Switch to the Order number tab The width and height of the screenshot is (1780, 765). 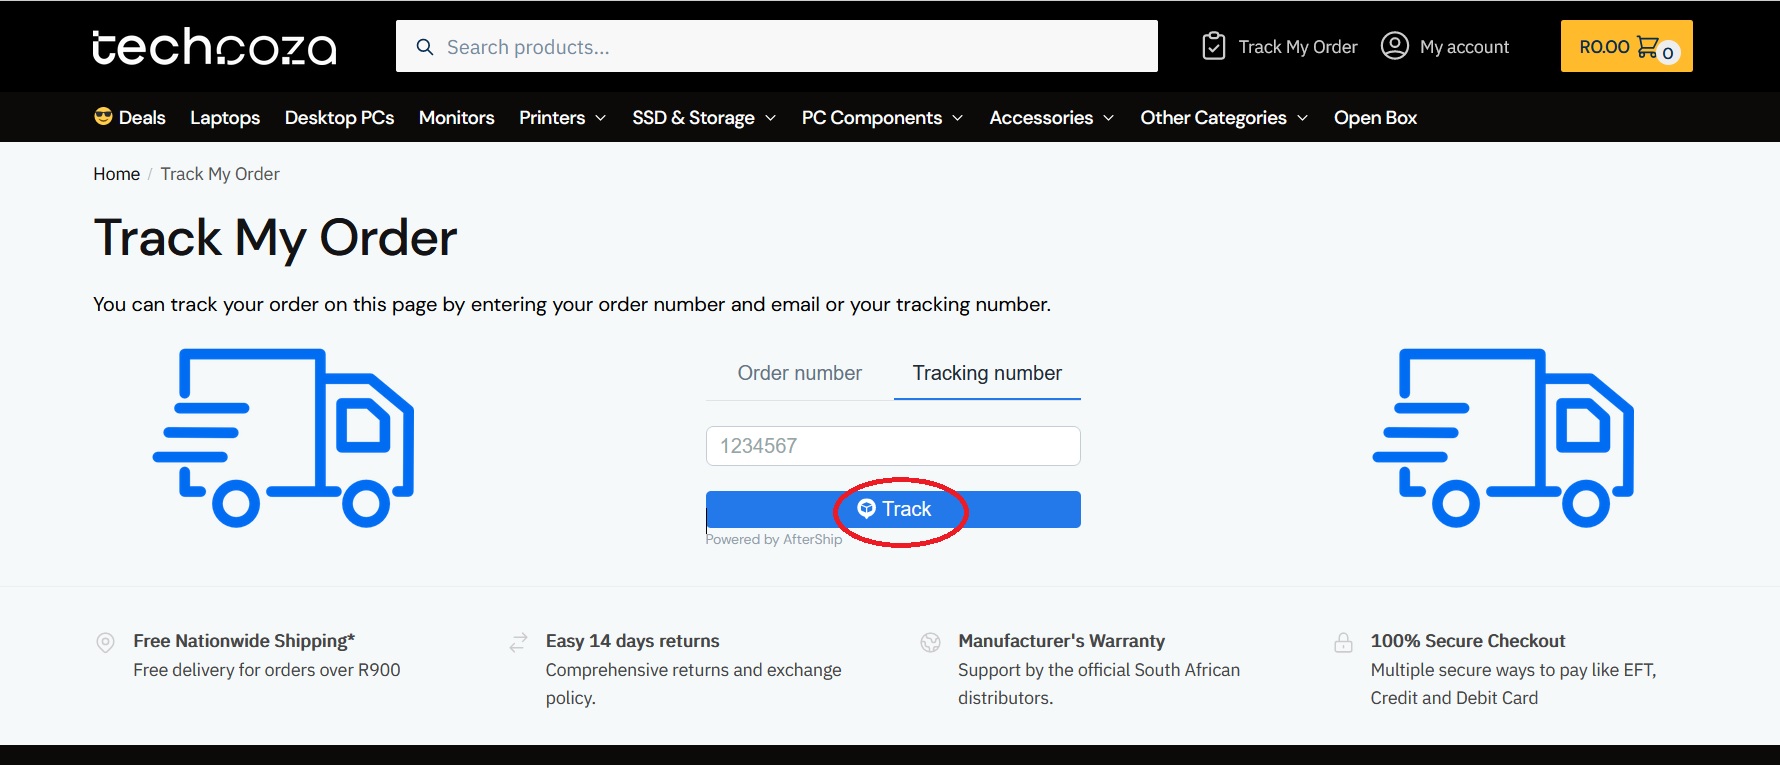coord(799,373)
